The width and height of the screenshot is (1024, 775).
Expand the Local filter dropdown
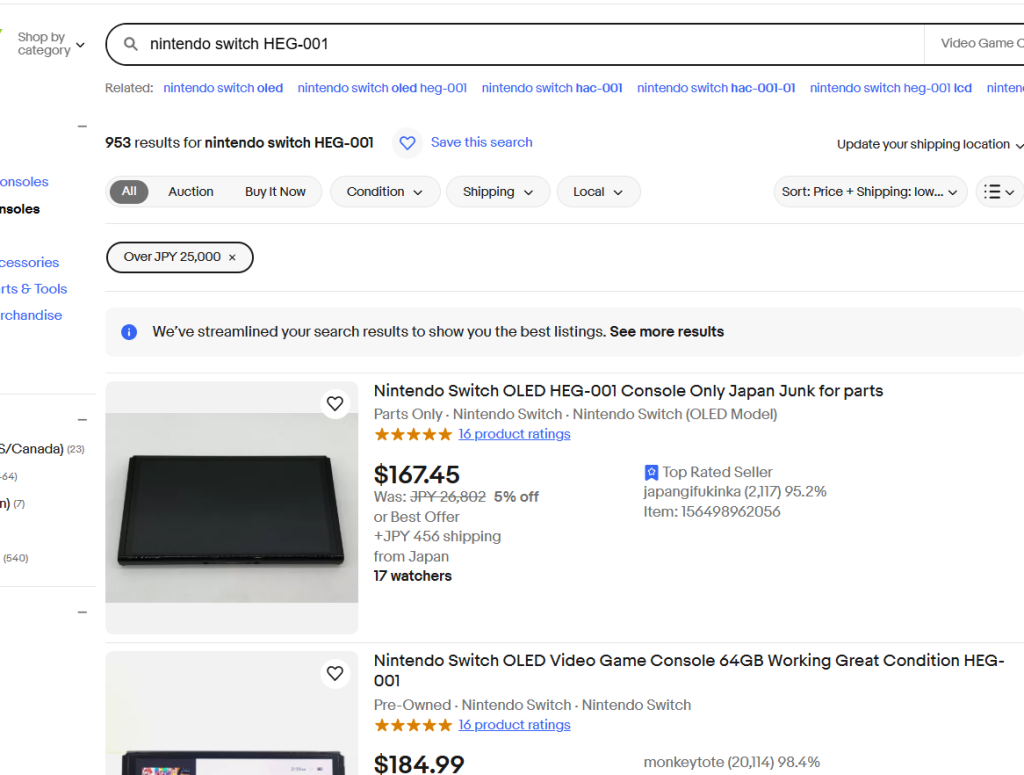point(598,192)
